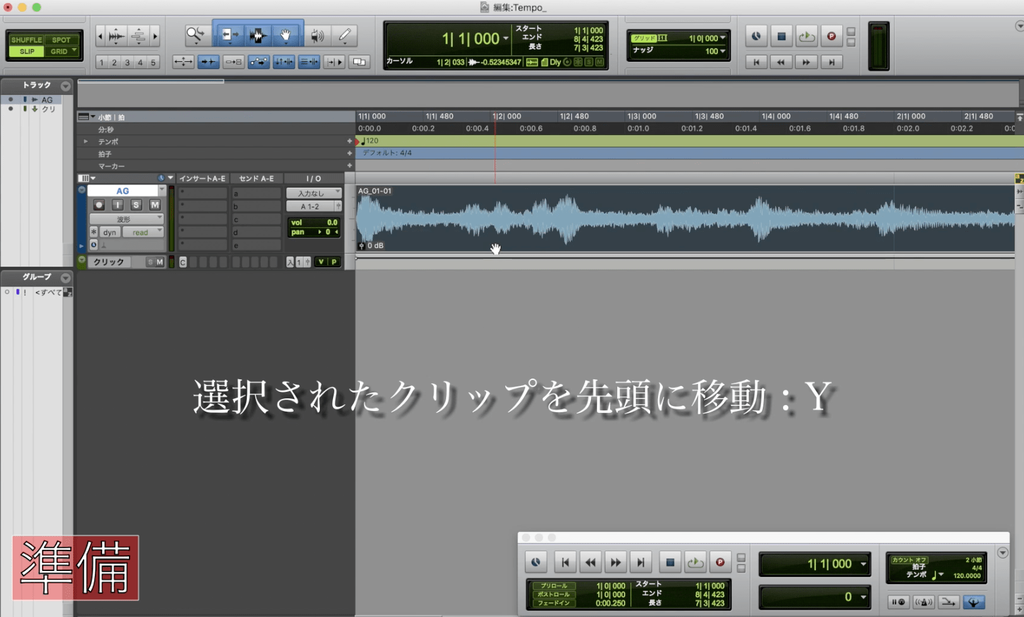The width and height of the screenshot is (1024, 617).
Task: Open AG track view selector 波形
Action: (x=127, y=219)
